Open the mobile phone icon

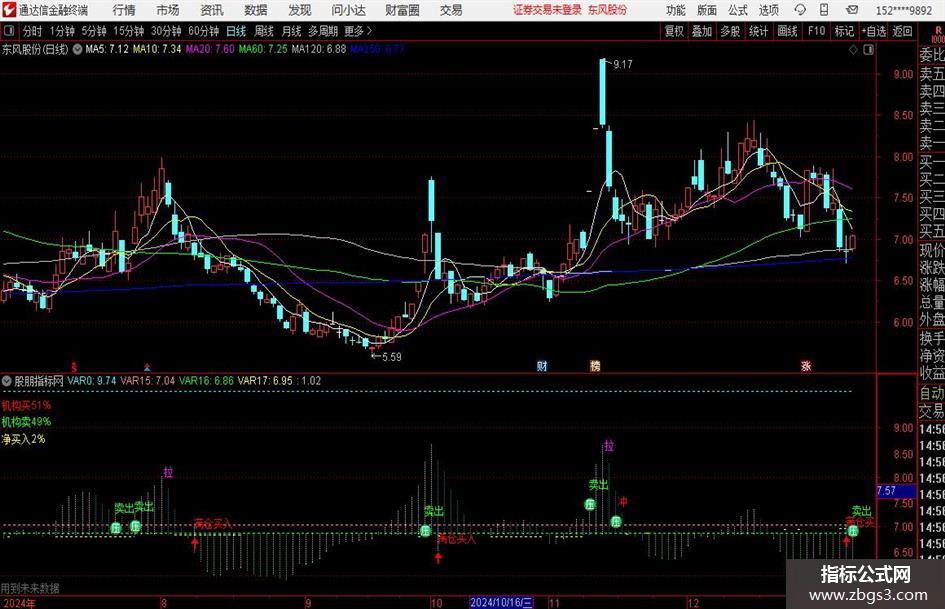pos(824,10)
